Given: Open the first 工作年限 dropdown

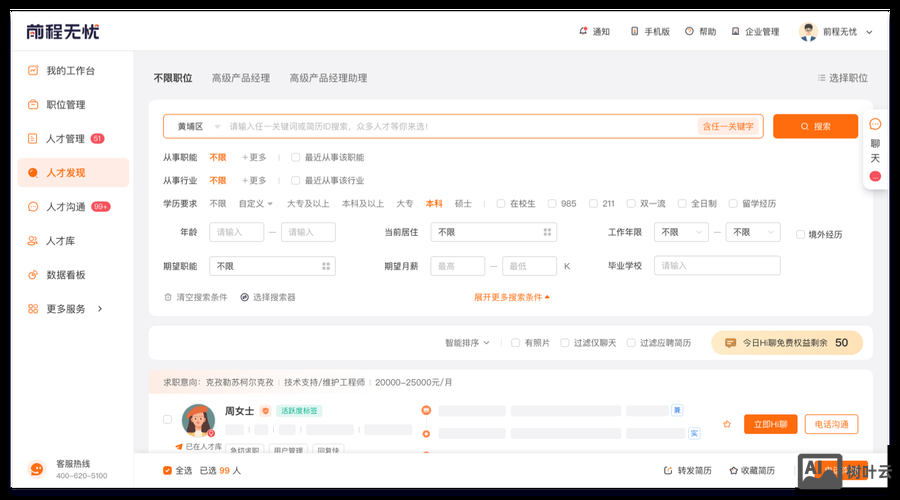Looking at the screenshot, I should tap(681, 232).
